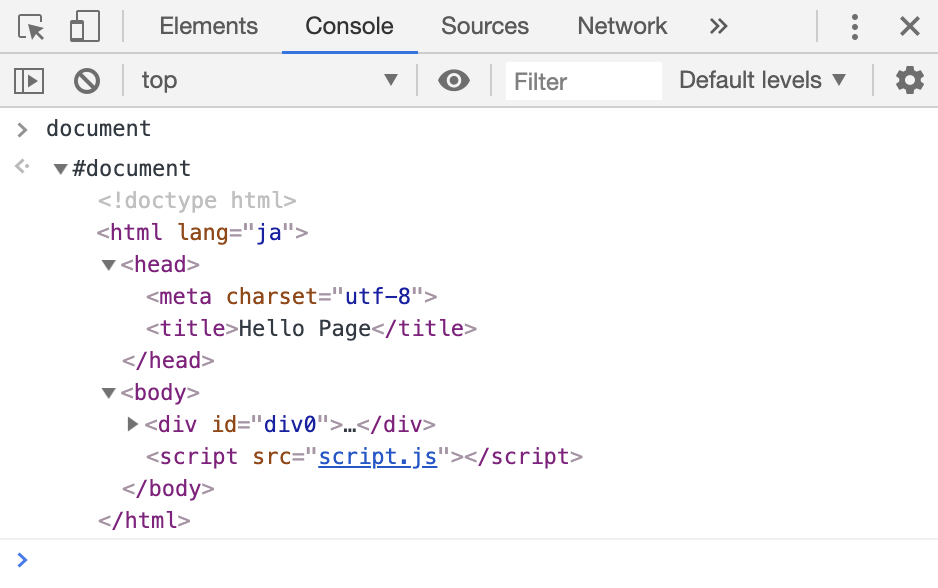Open console settings gear
Viewport: 938px width, 588px height.
(x=909, y=80)
